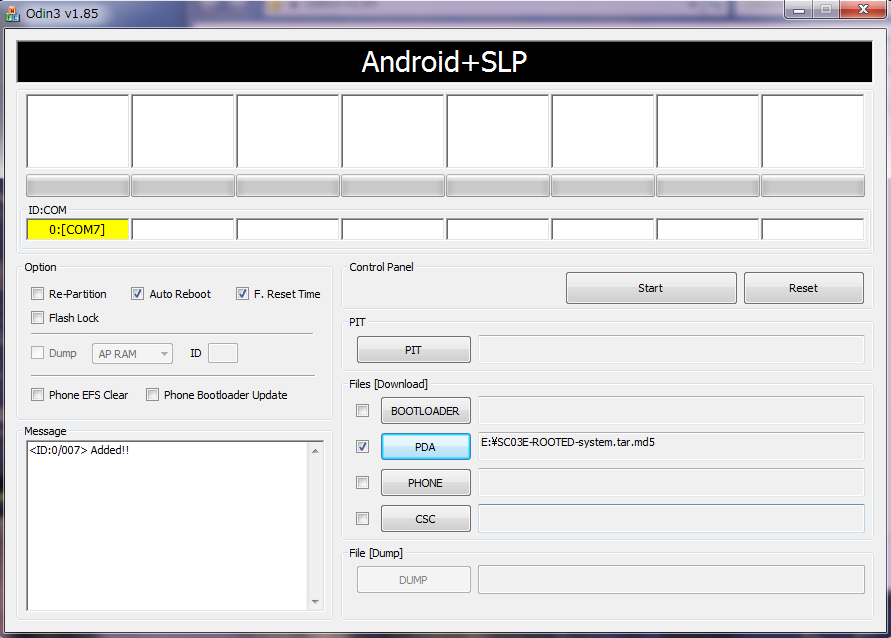Click the File [Dump] path field
The height and width of the screenshot is (638, 891).
(x=671, y=579)
